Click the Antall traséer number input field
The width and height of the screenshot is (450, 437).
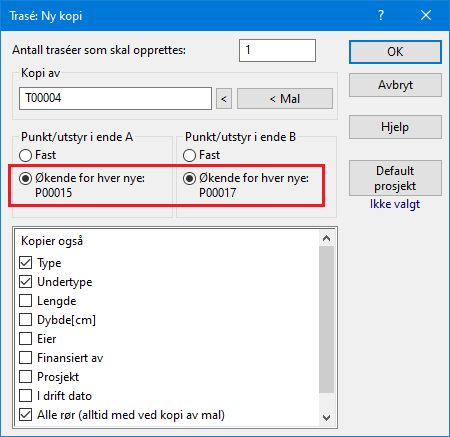(277, 50)
